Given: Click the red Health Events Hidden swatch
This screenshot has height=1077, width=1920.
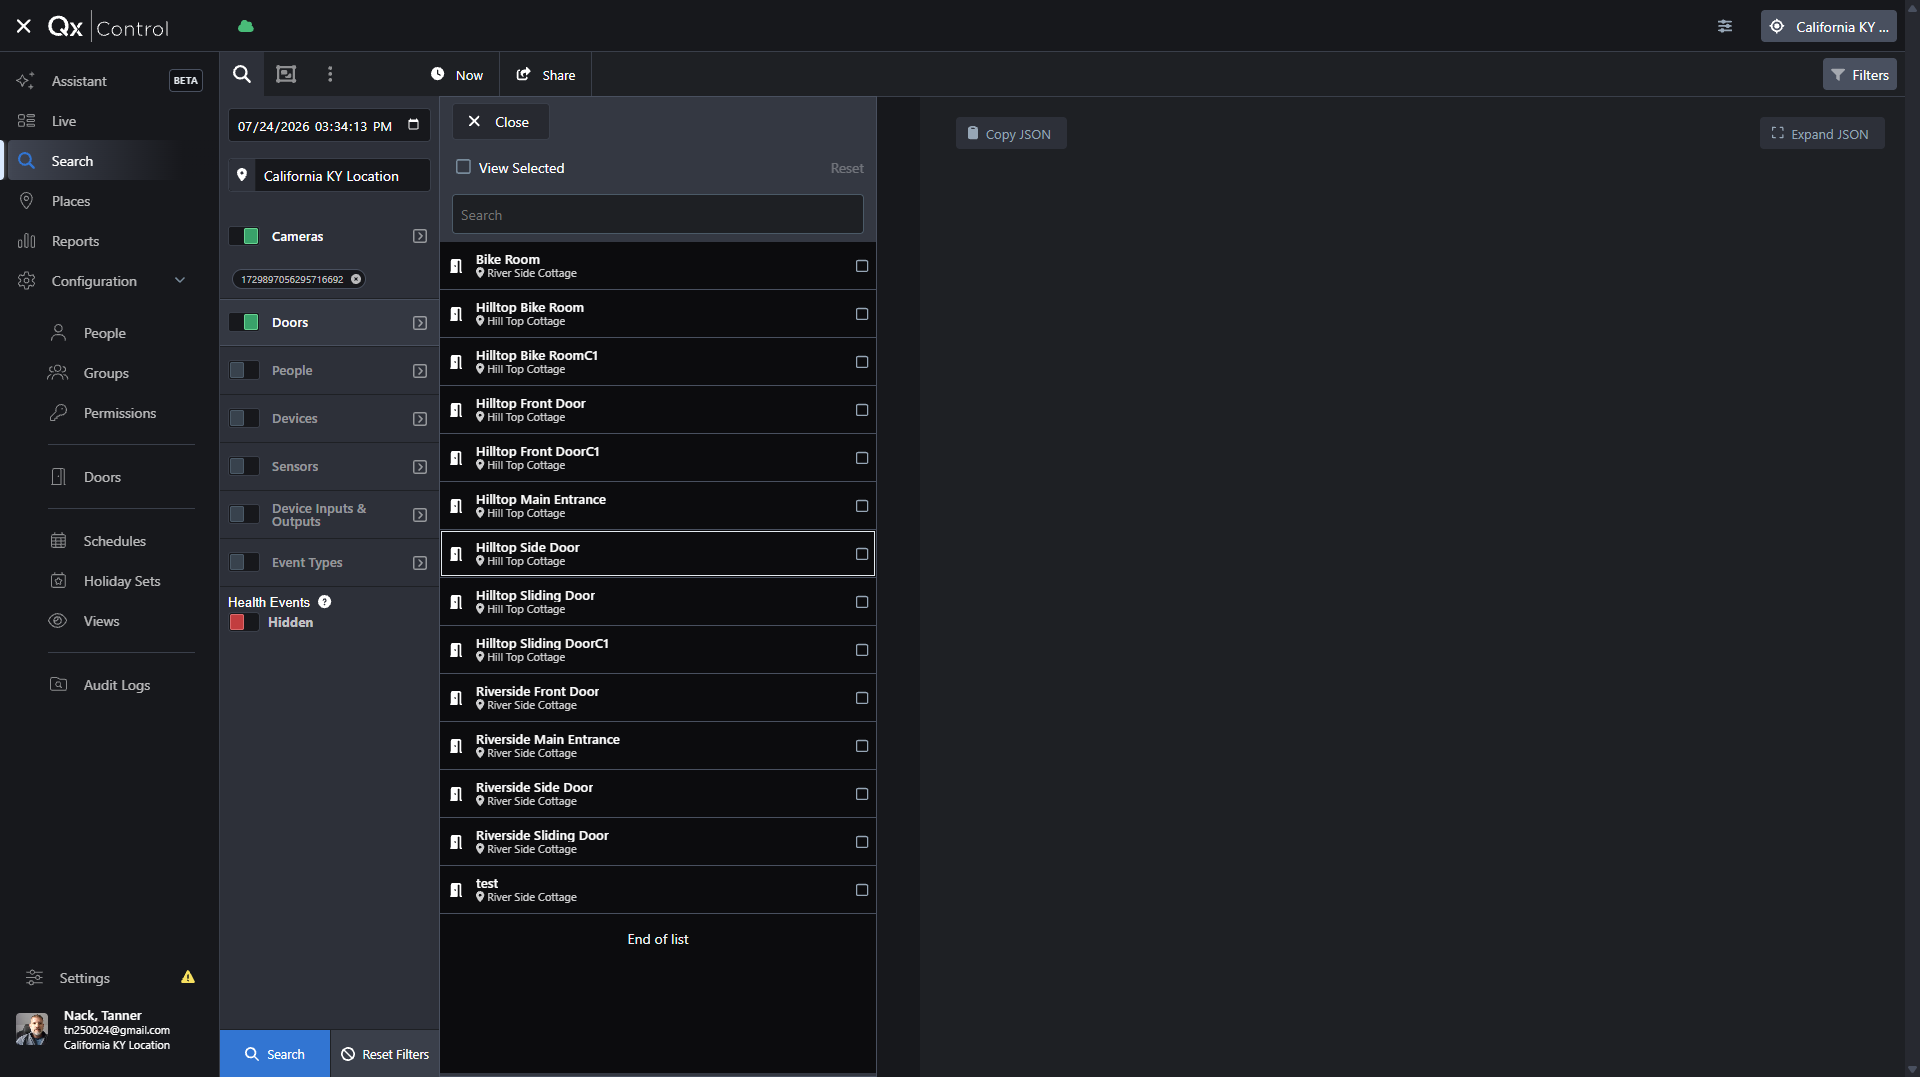Looking at the screenshot, I should point(238,622).
